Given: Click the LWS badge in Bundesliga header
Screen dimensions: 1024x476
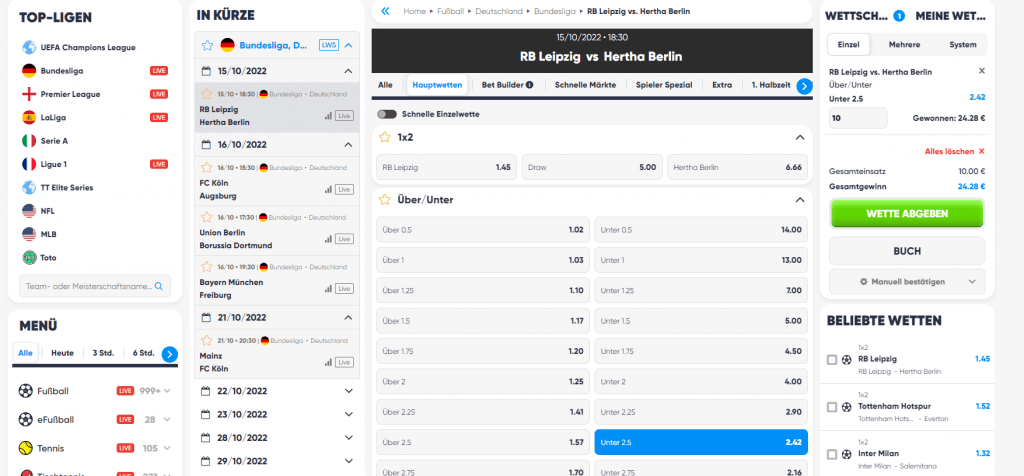Looking at the screenshot, I should click(328, 45).
